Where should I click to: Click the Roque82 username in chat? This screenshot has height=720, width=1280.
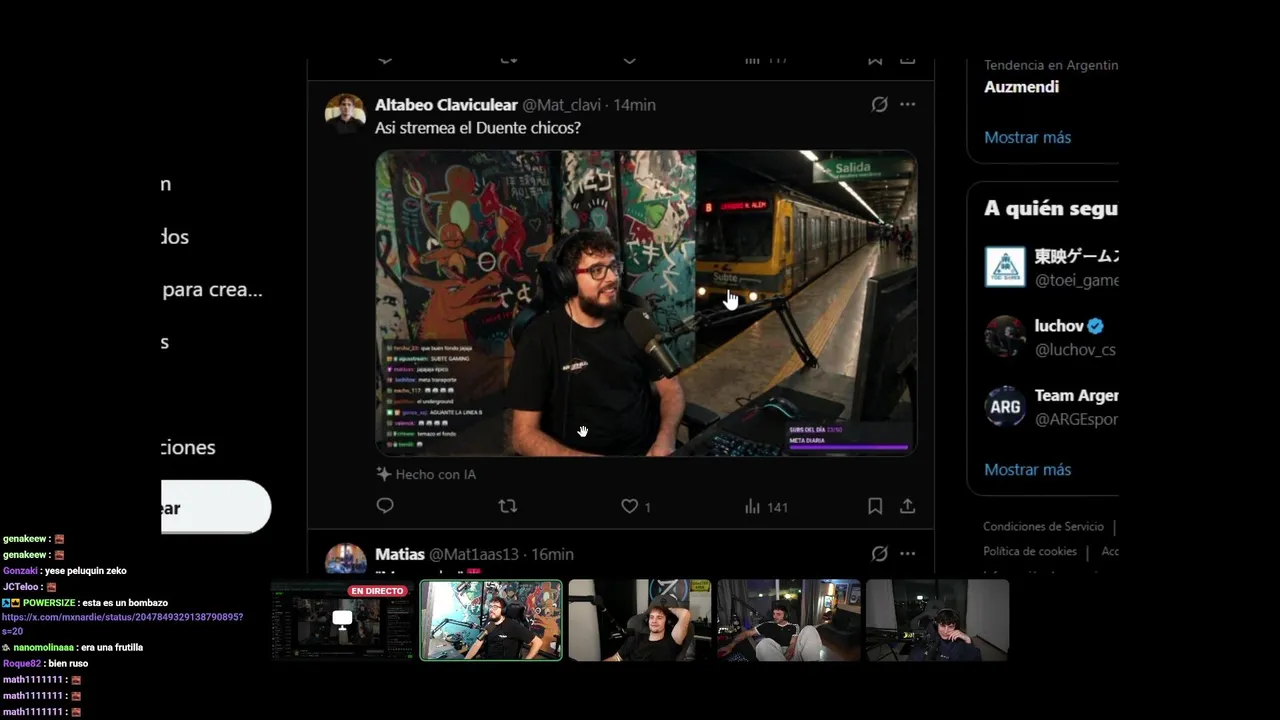22,663
